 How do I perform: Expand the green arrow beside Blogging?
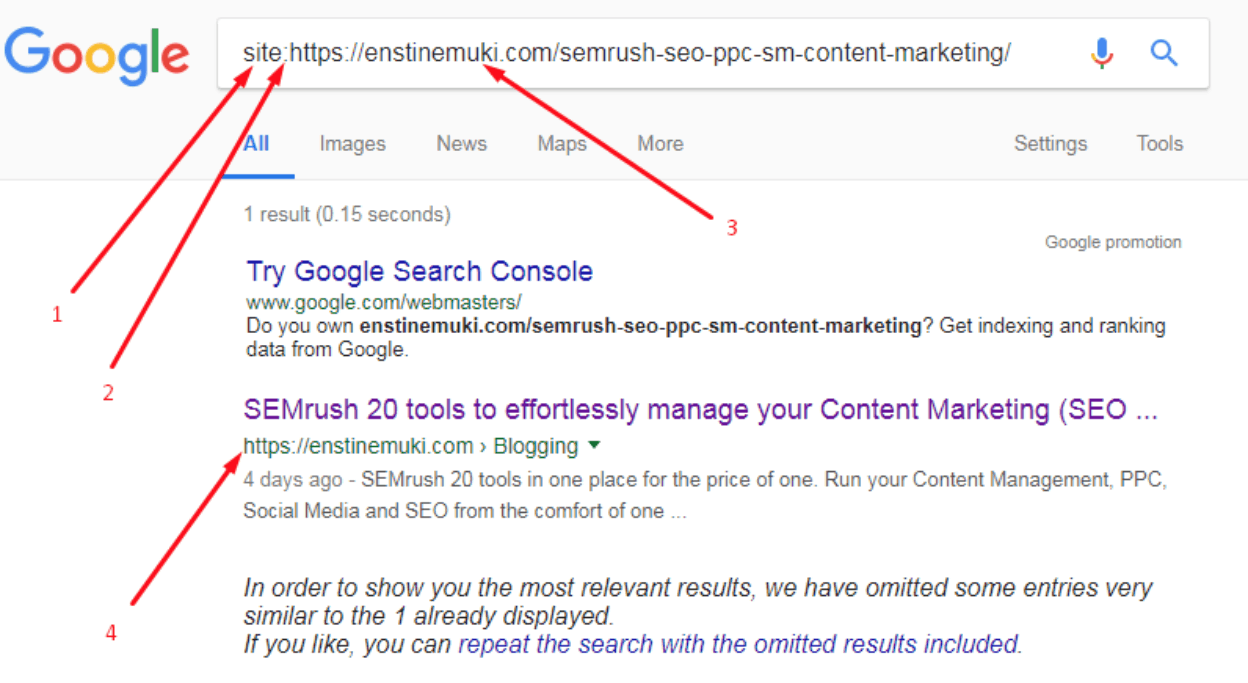point(594,445)
